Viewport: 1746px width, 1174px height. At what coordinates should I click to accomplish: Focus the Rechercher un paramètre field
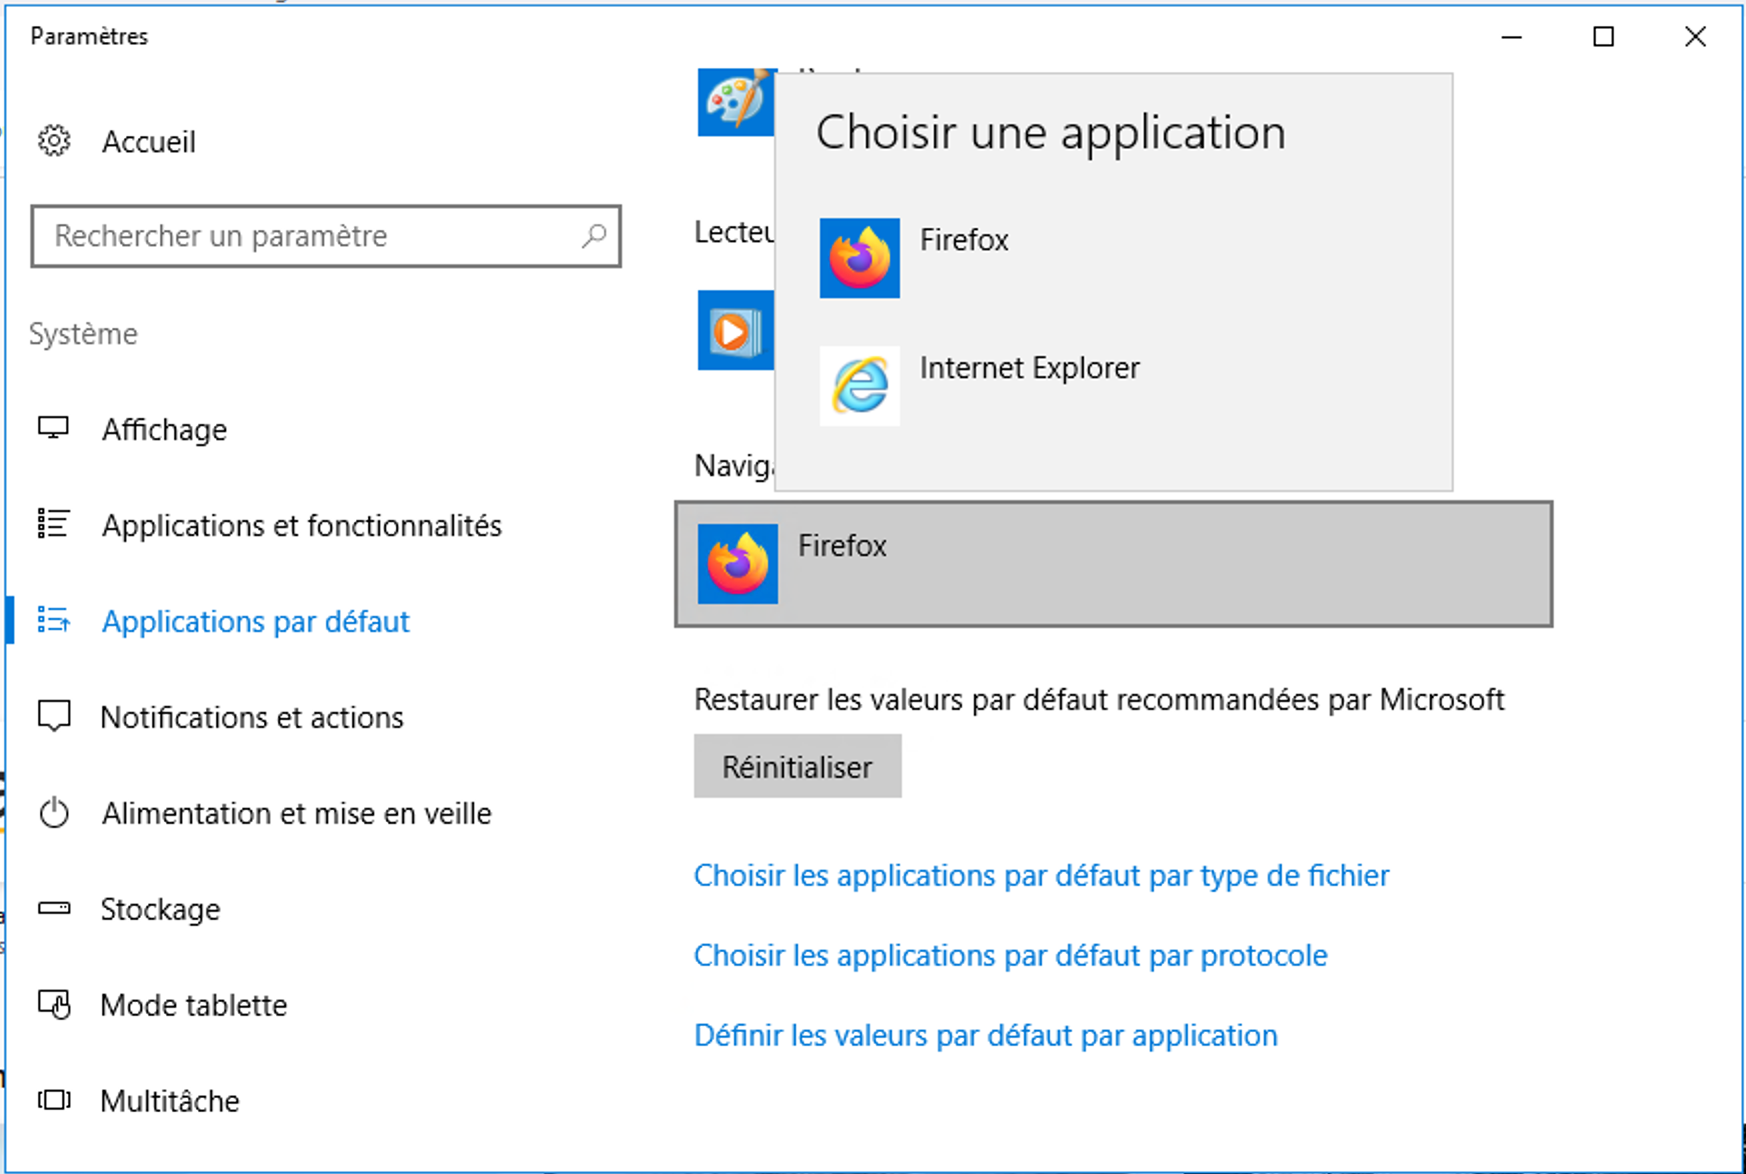click(326, 236)
